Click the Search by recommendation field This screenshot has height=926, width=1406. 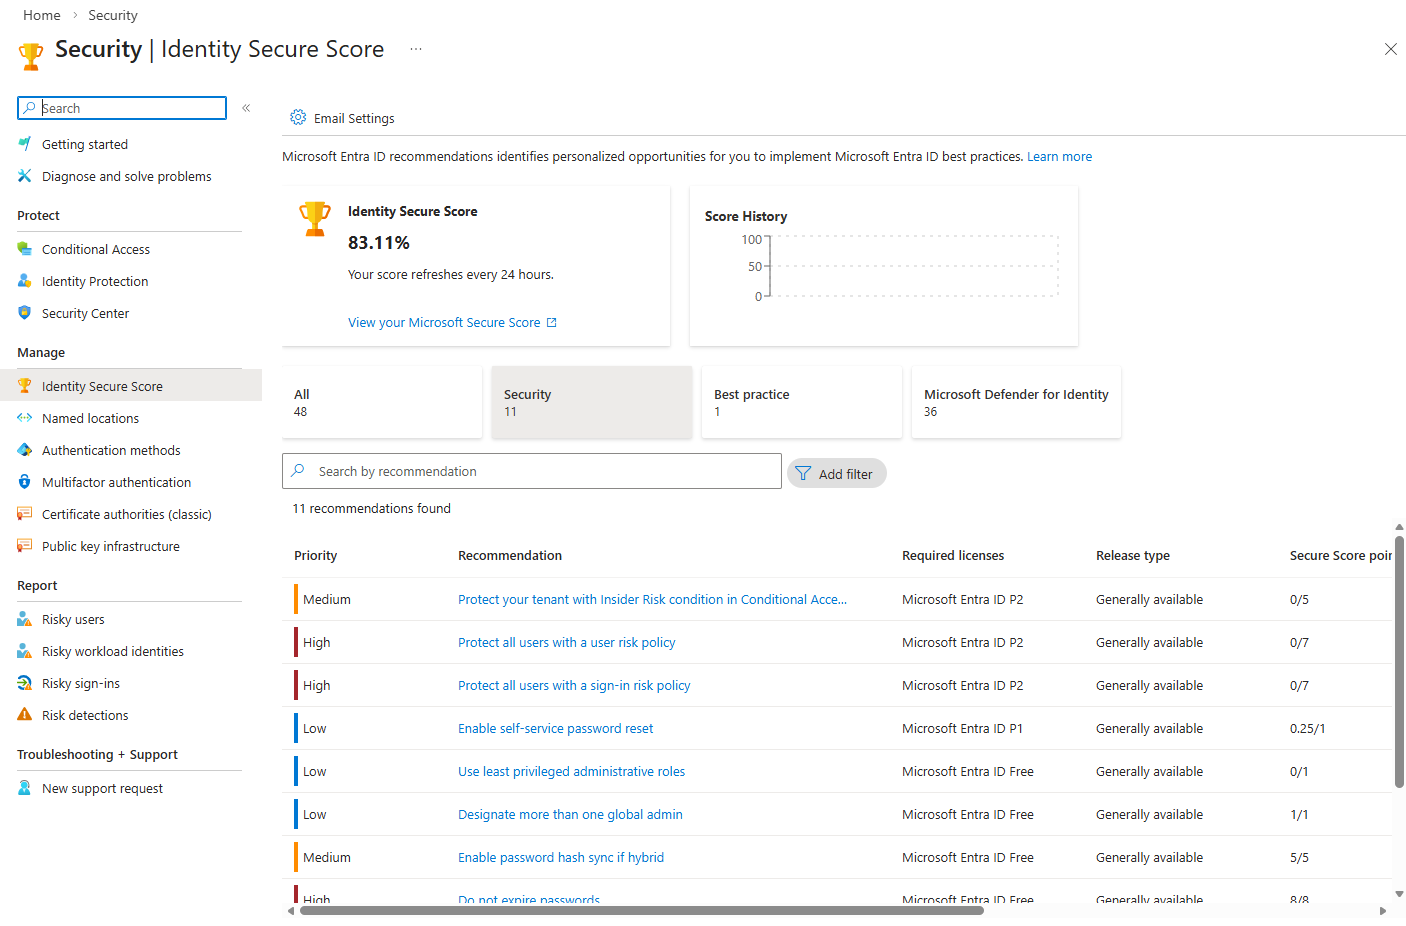click(532, 471)
